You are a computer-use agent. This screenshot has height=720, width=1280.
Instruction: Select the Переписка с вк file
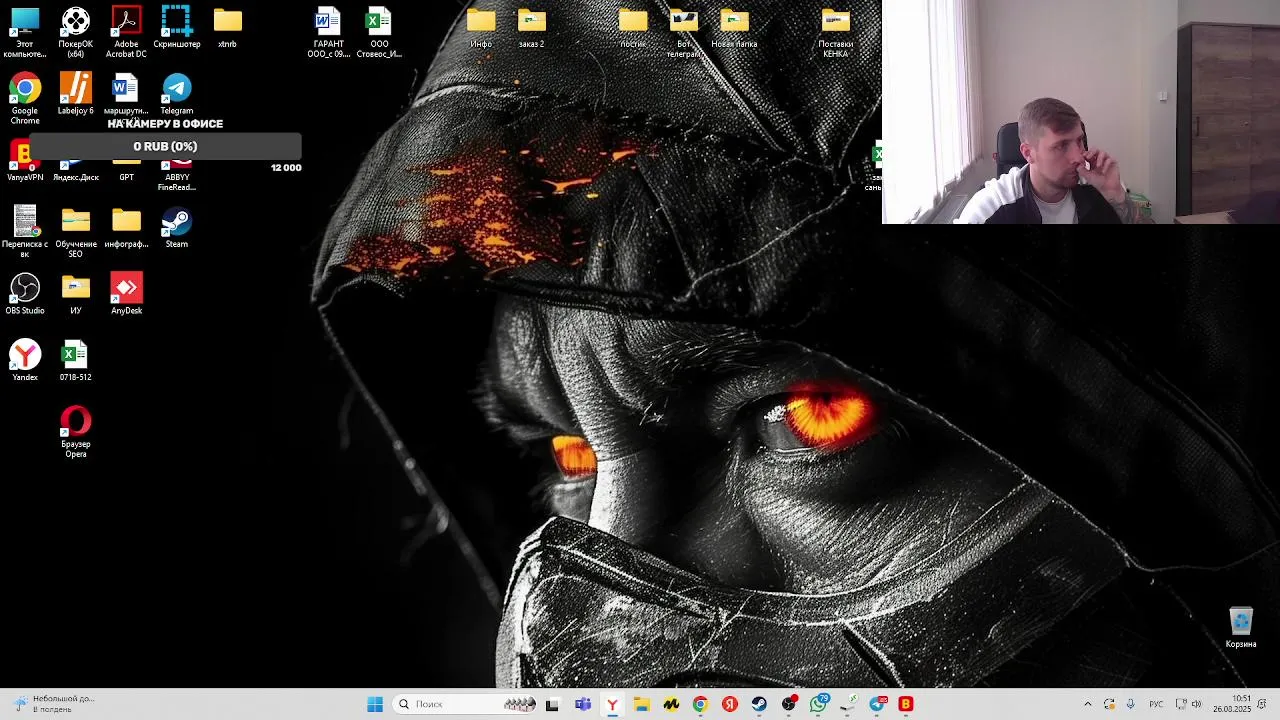click(x=25, y=231)
